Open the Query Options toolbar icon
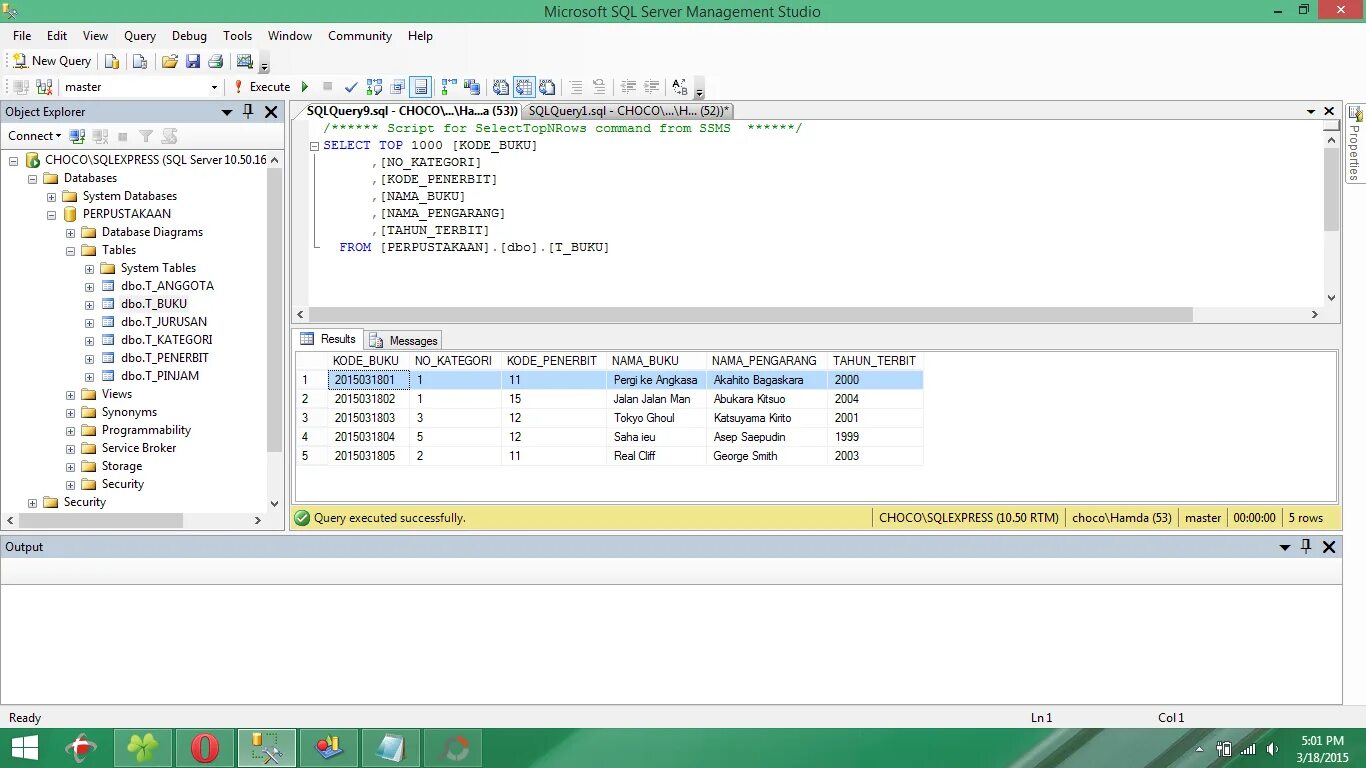The width and height of the screenshot is (1366, 768). pyautogui.click(x=397, y=87)
